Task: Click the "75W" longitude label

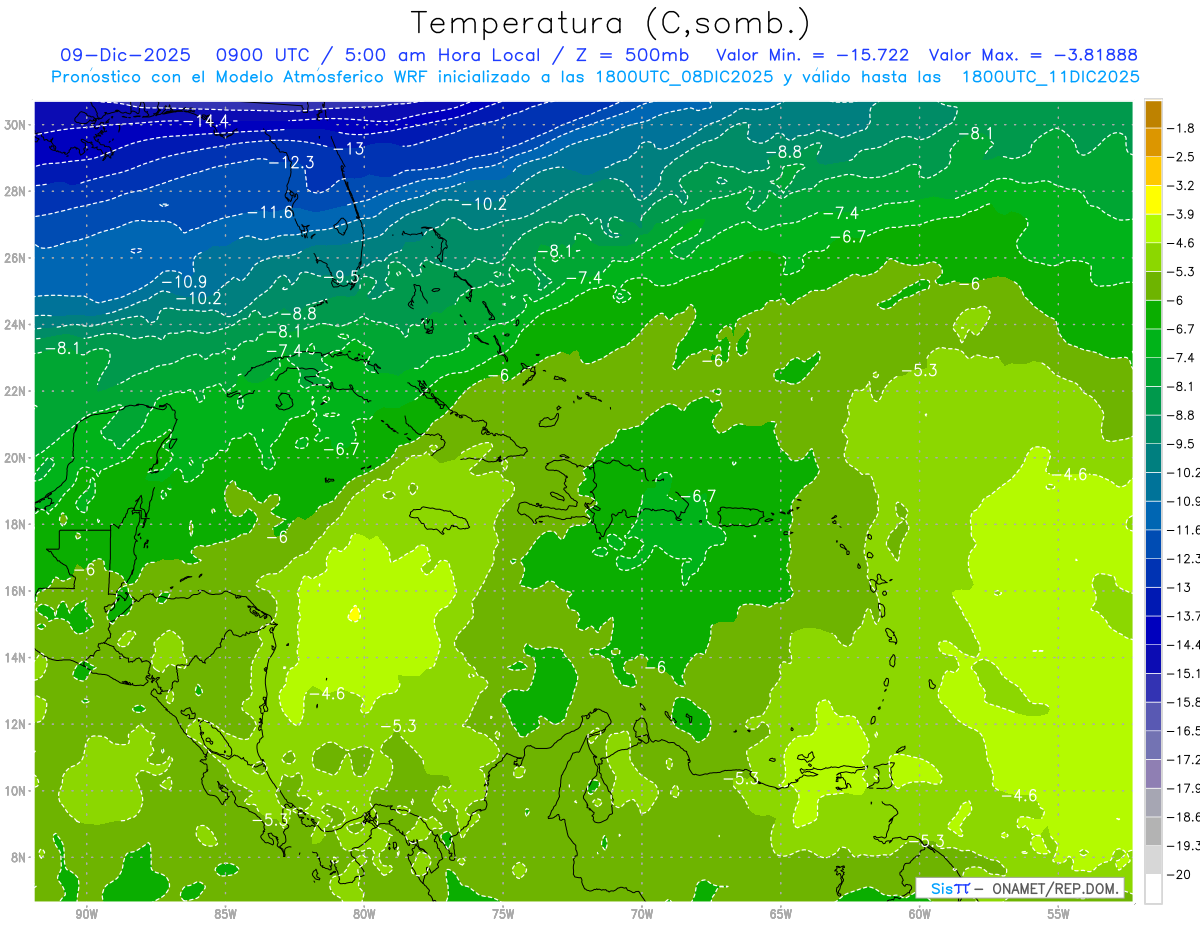Action: [503, 914]
